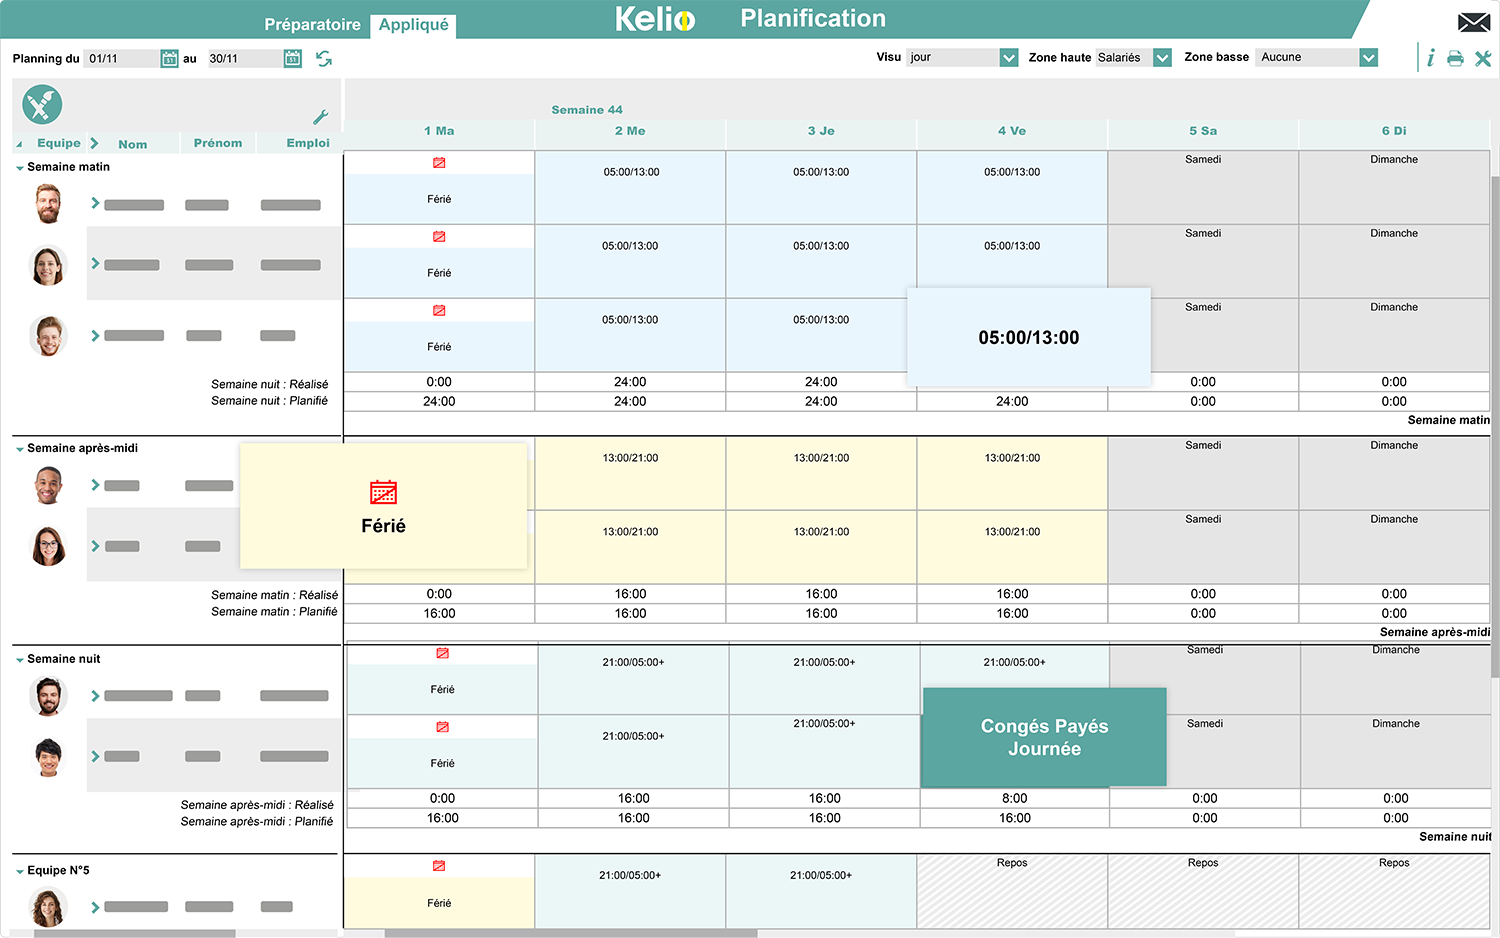Open the messages envelope icon
The image size is (1500, 938).
coord(1474,20)
